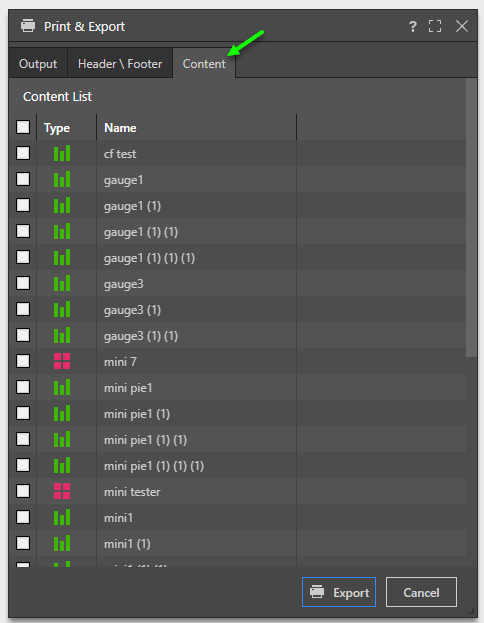The image size is (484, 623).
Task: Click the help question mark icon
Action: pyautogui.click(x=413, y=27)
